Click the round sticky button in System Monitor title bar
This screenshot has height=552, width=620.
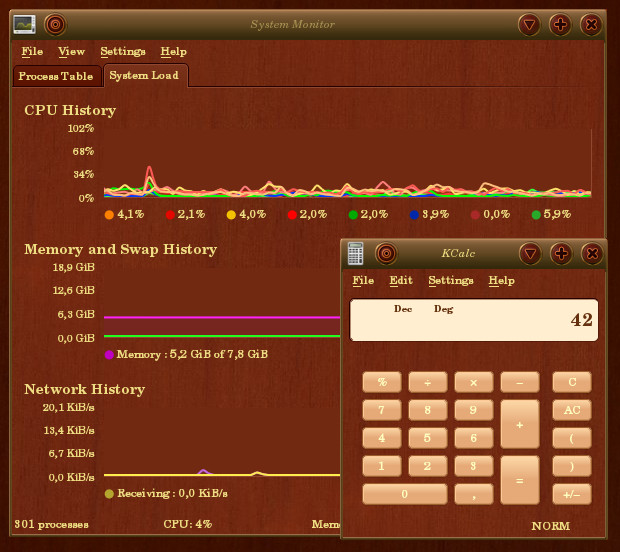(55, 25)
